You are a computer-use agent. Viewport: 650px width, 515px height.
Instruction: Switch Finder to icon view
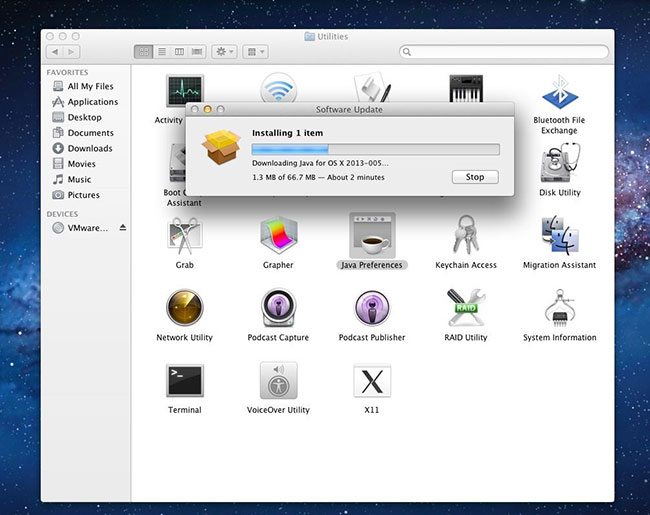pyautogui.click(x=143, y=52)
